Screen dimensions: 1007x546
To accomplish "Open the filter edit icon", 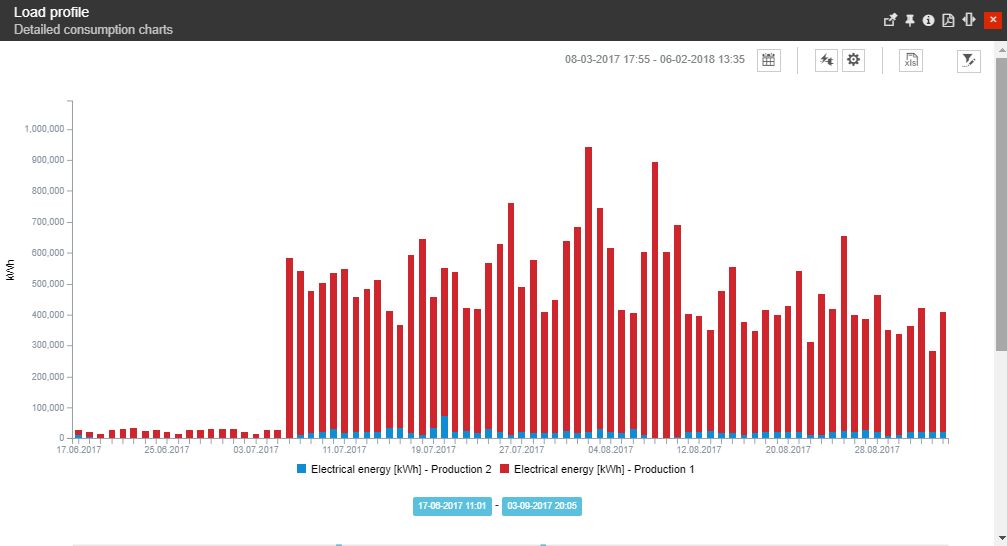I will click(x=968, y=60).
